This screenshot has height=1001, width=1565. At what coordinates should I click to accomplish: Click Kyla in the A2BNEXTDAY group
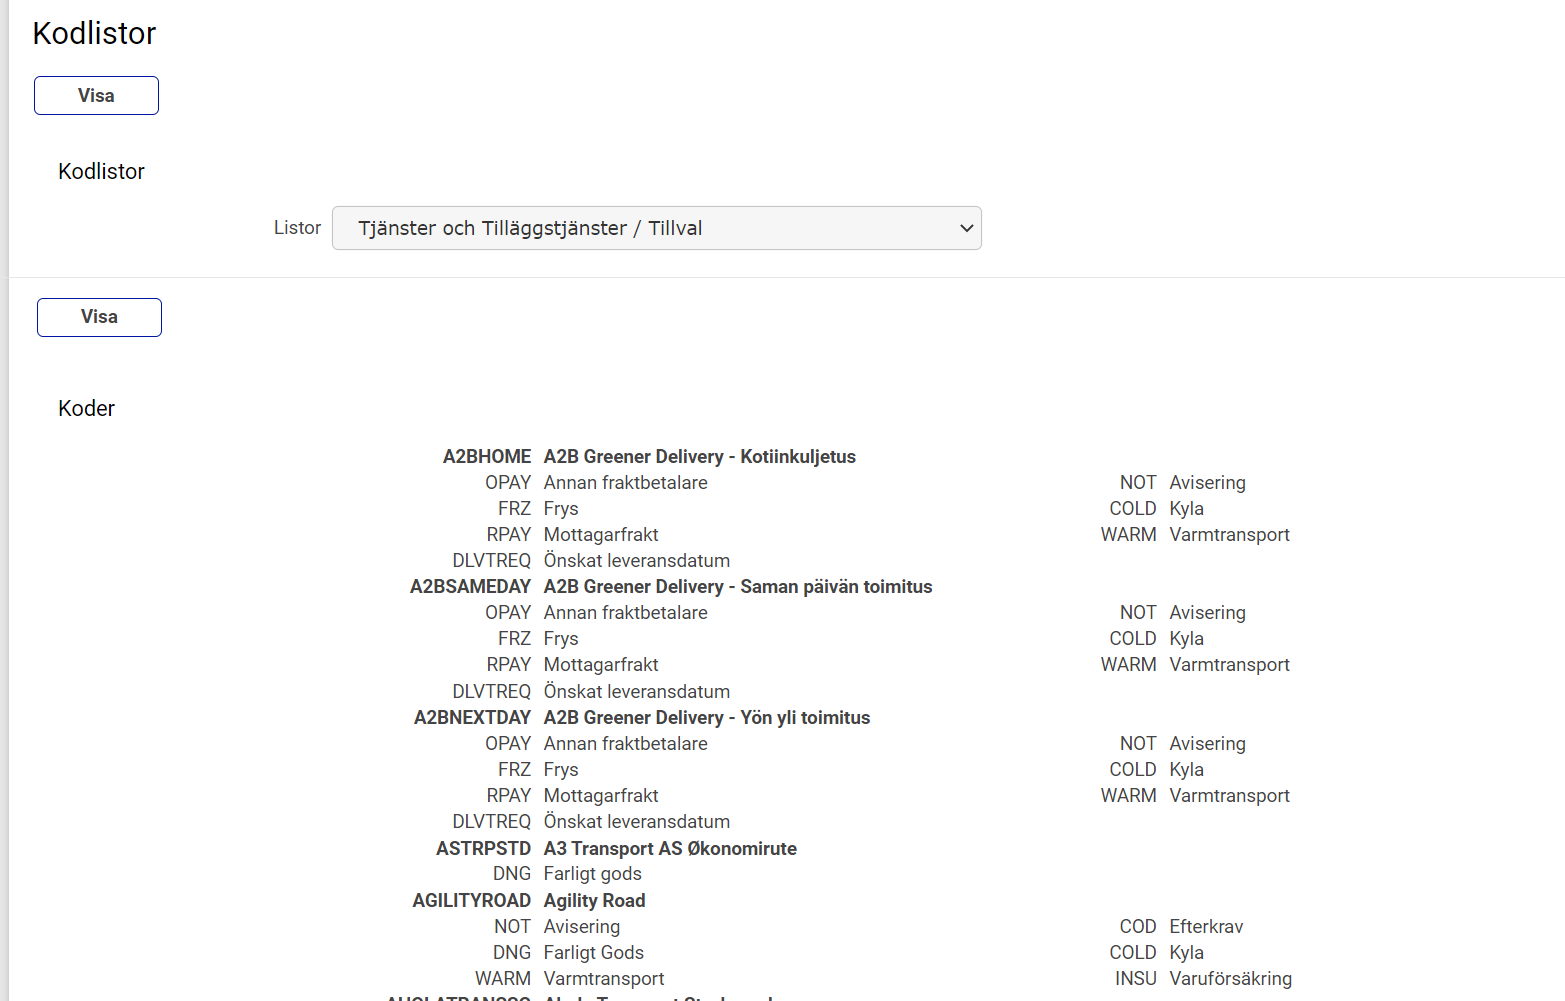click(1187, 769)
